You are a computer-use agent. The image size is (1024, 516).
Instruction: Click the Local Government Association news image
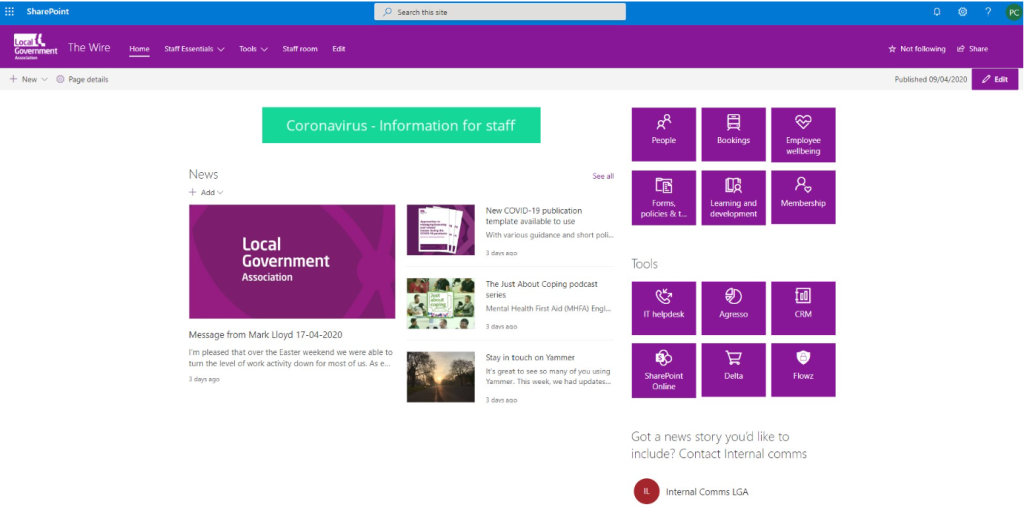pos(292,261)
